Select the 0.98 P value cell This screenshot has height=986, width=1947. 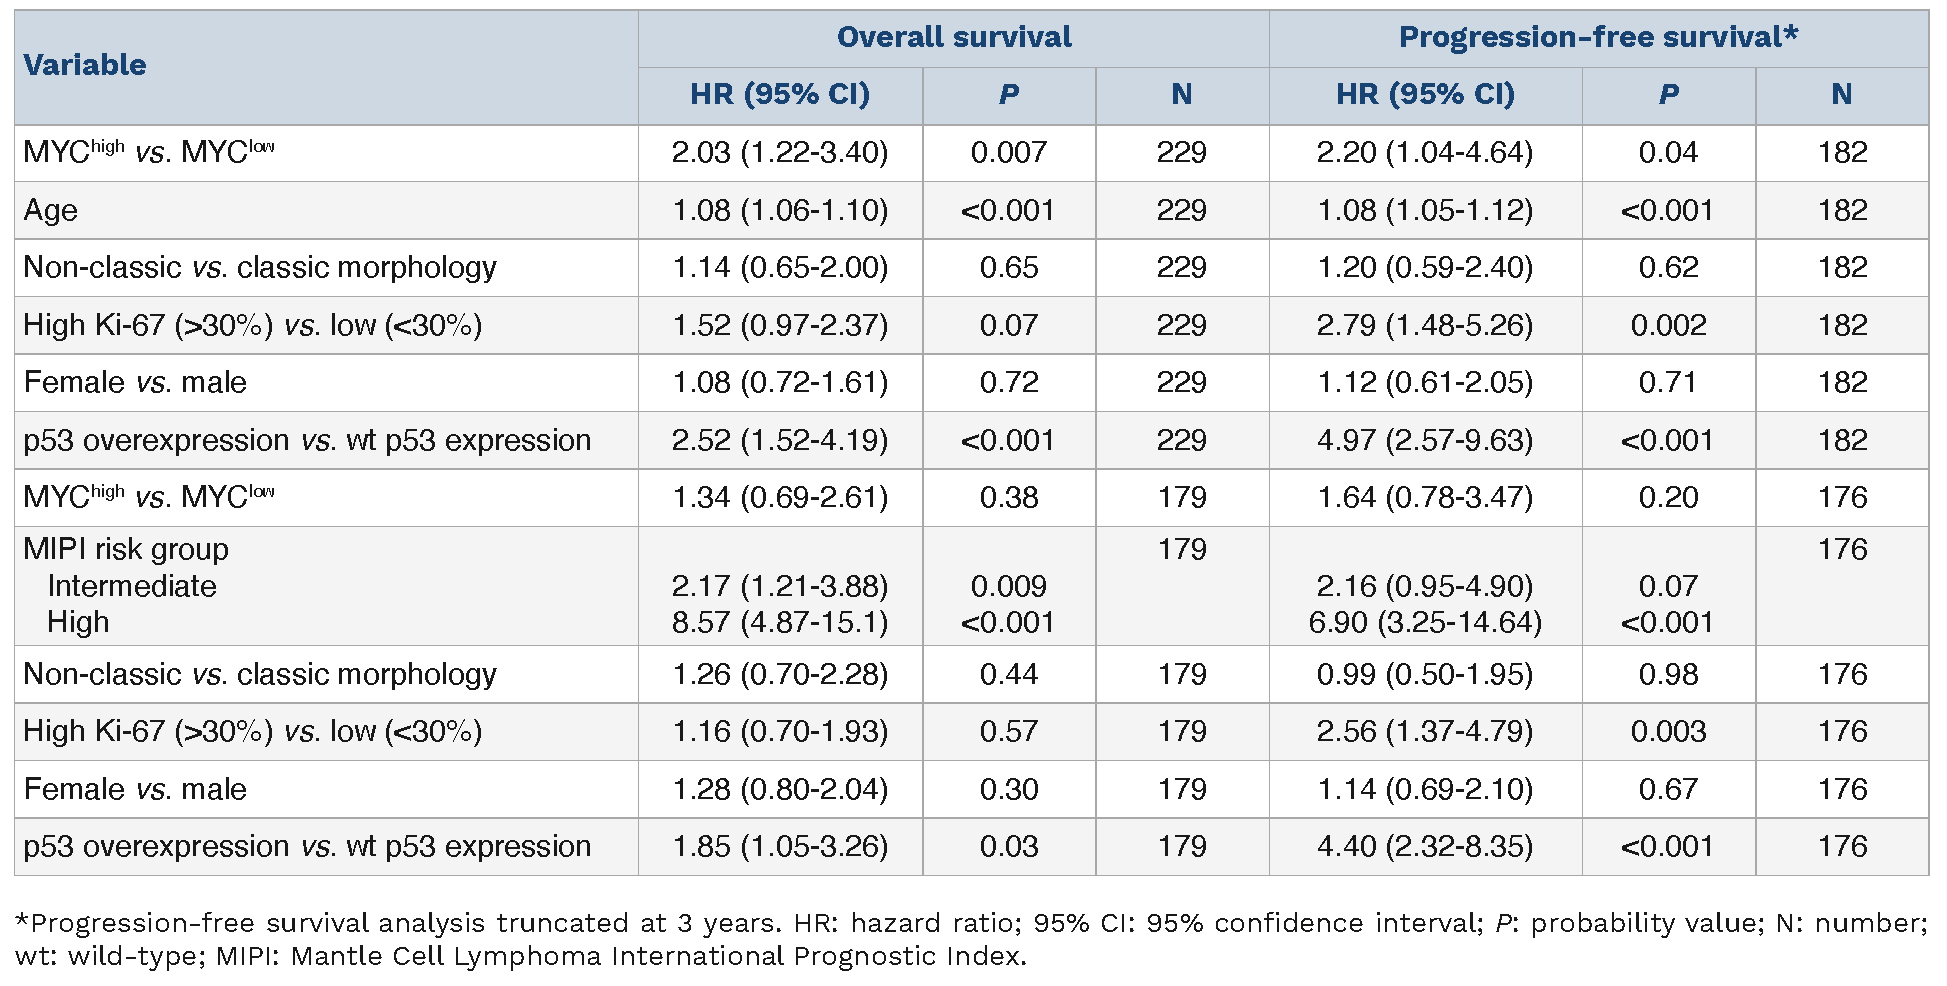click(x=1668, y=674)
